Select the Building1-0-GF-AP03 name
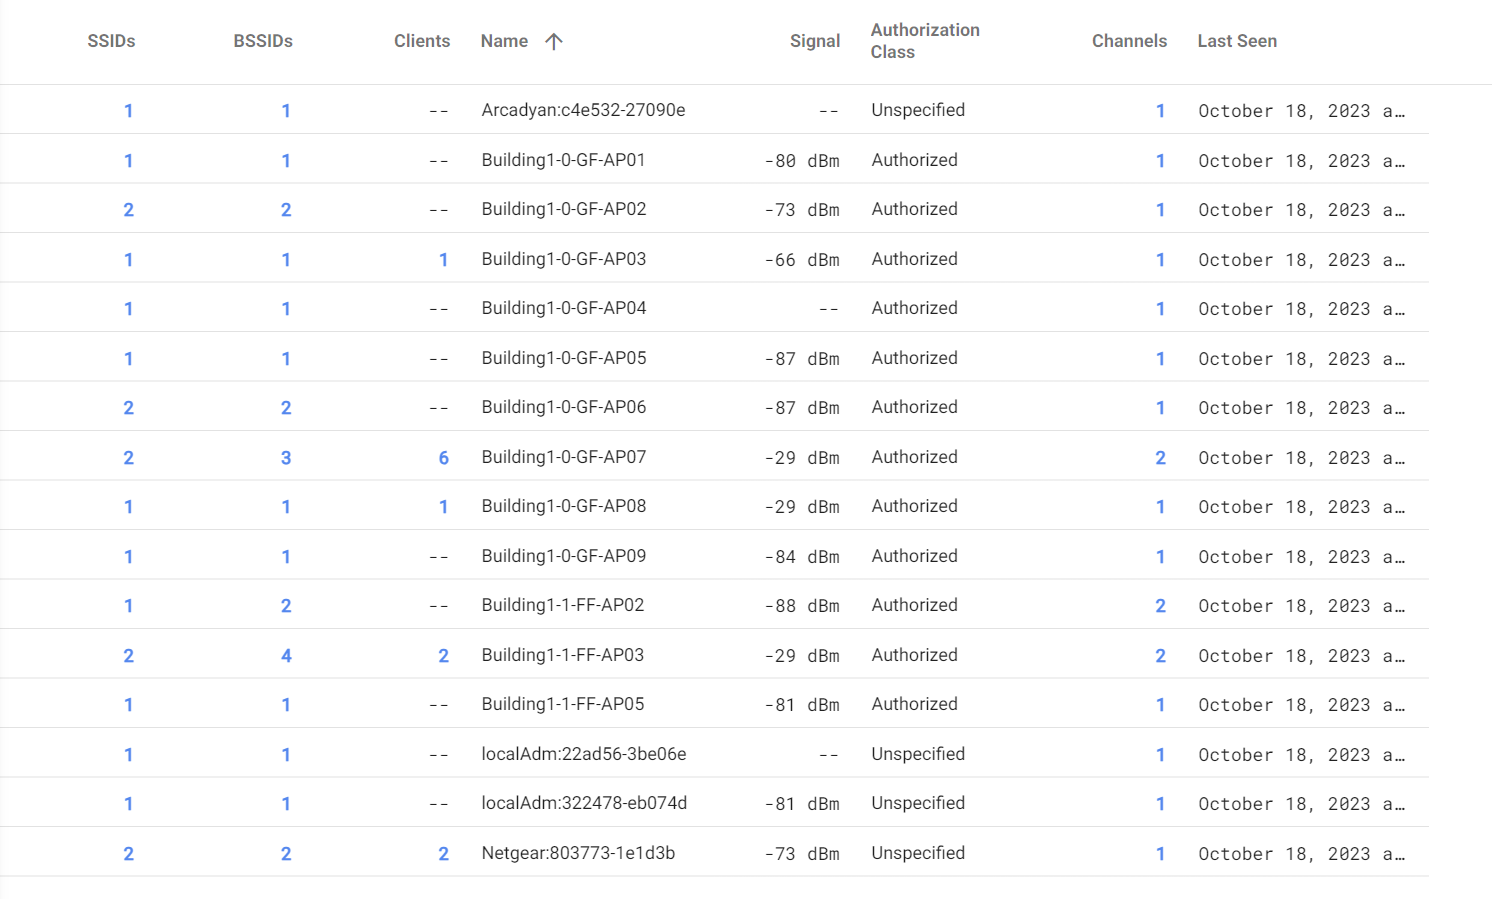Screen dimensions: 1492x899 tap(564, 259)
